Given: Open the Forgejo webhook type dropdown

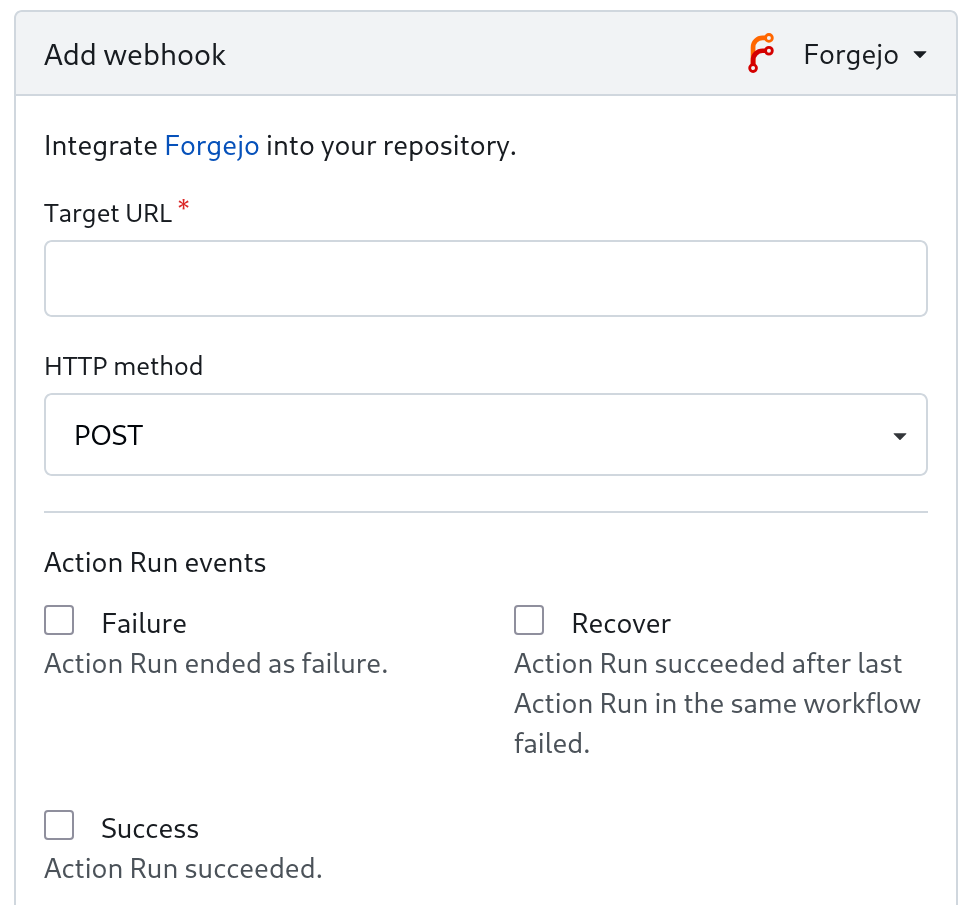Looking at the screenshot, I should [850, 54].
